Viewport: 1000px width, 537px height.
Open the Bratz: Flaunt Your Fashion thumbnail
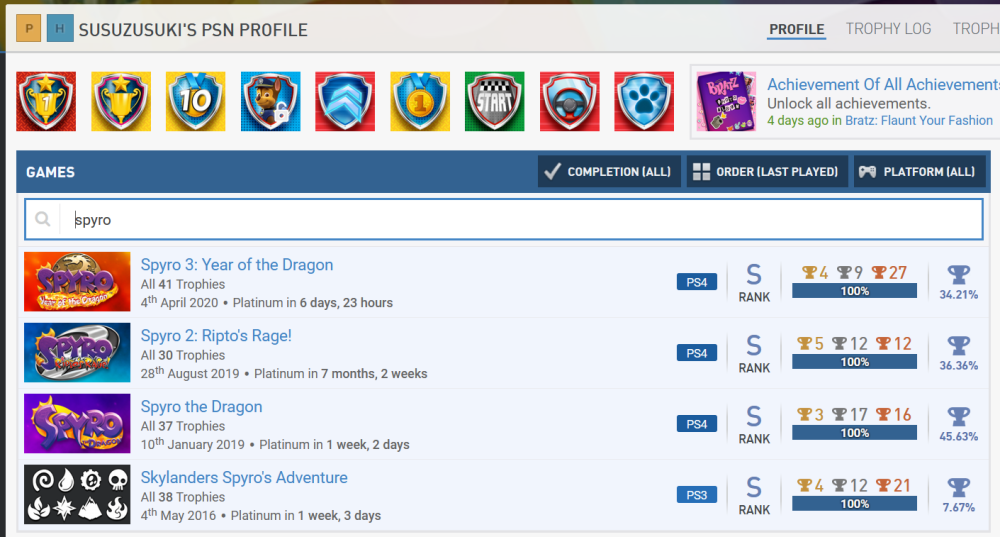(x=726, y=101)
